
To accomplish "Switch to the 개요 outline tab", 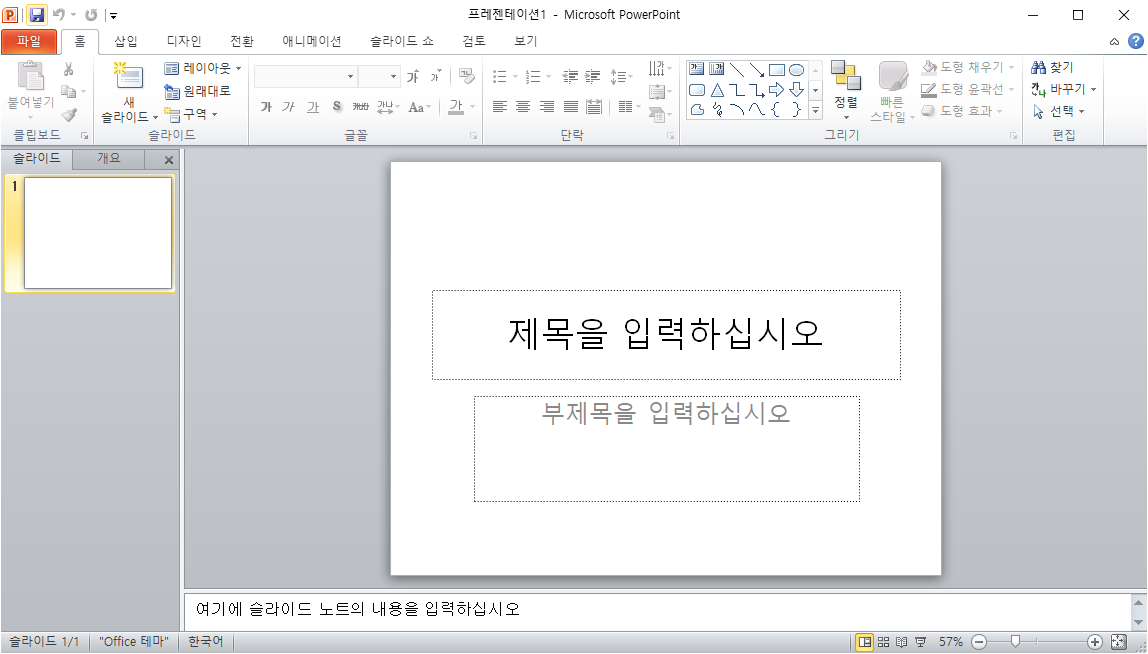I will click(x=109, y=158).
